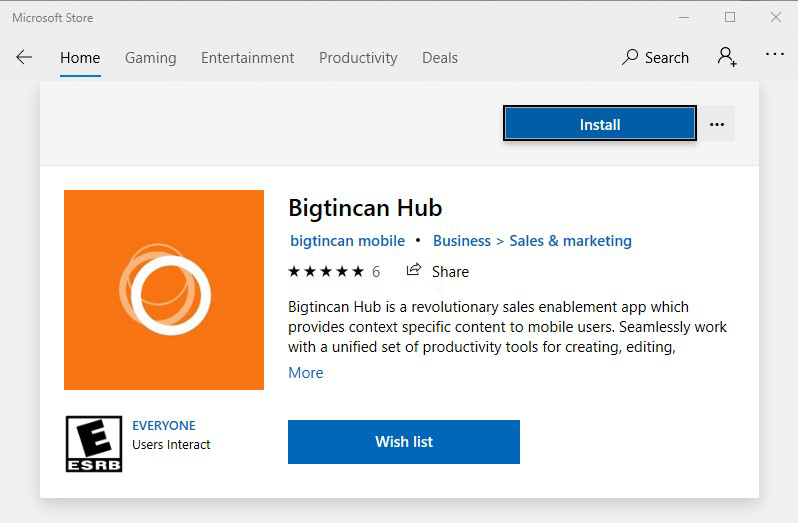The width and height of the screenshot is (798, 523).
Task: Maximize the Microsoft Store window
Action: click(730, 17)
